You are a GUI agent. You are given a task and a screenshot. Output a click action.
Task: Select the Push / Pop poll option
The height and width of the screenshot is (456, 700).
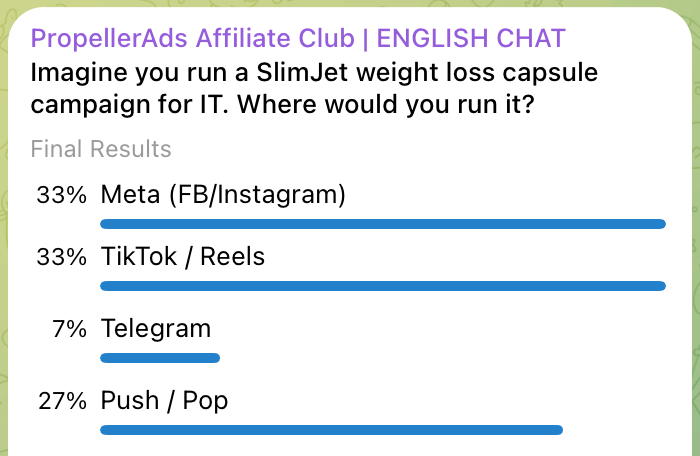164,401
